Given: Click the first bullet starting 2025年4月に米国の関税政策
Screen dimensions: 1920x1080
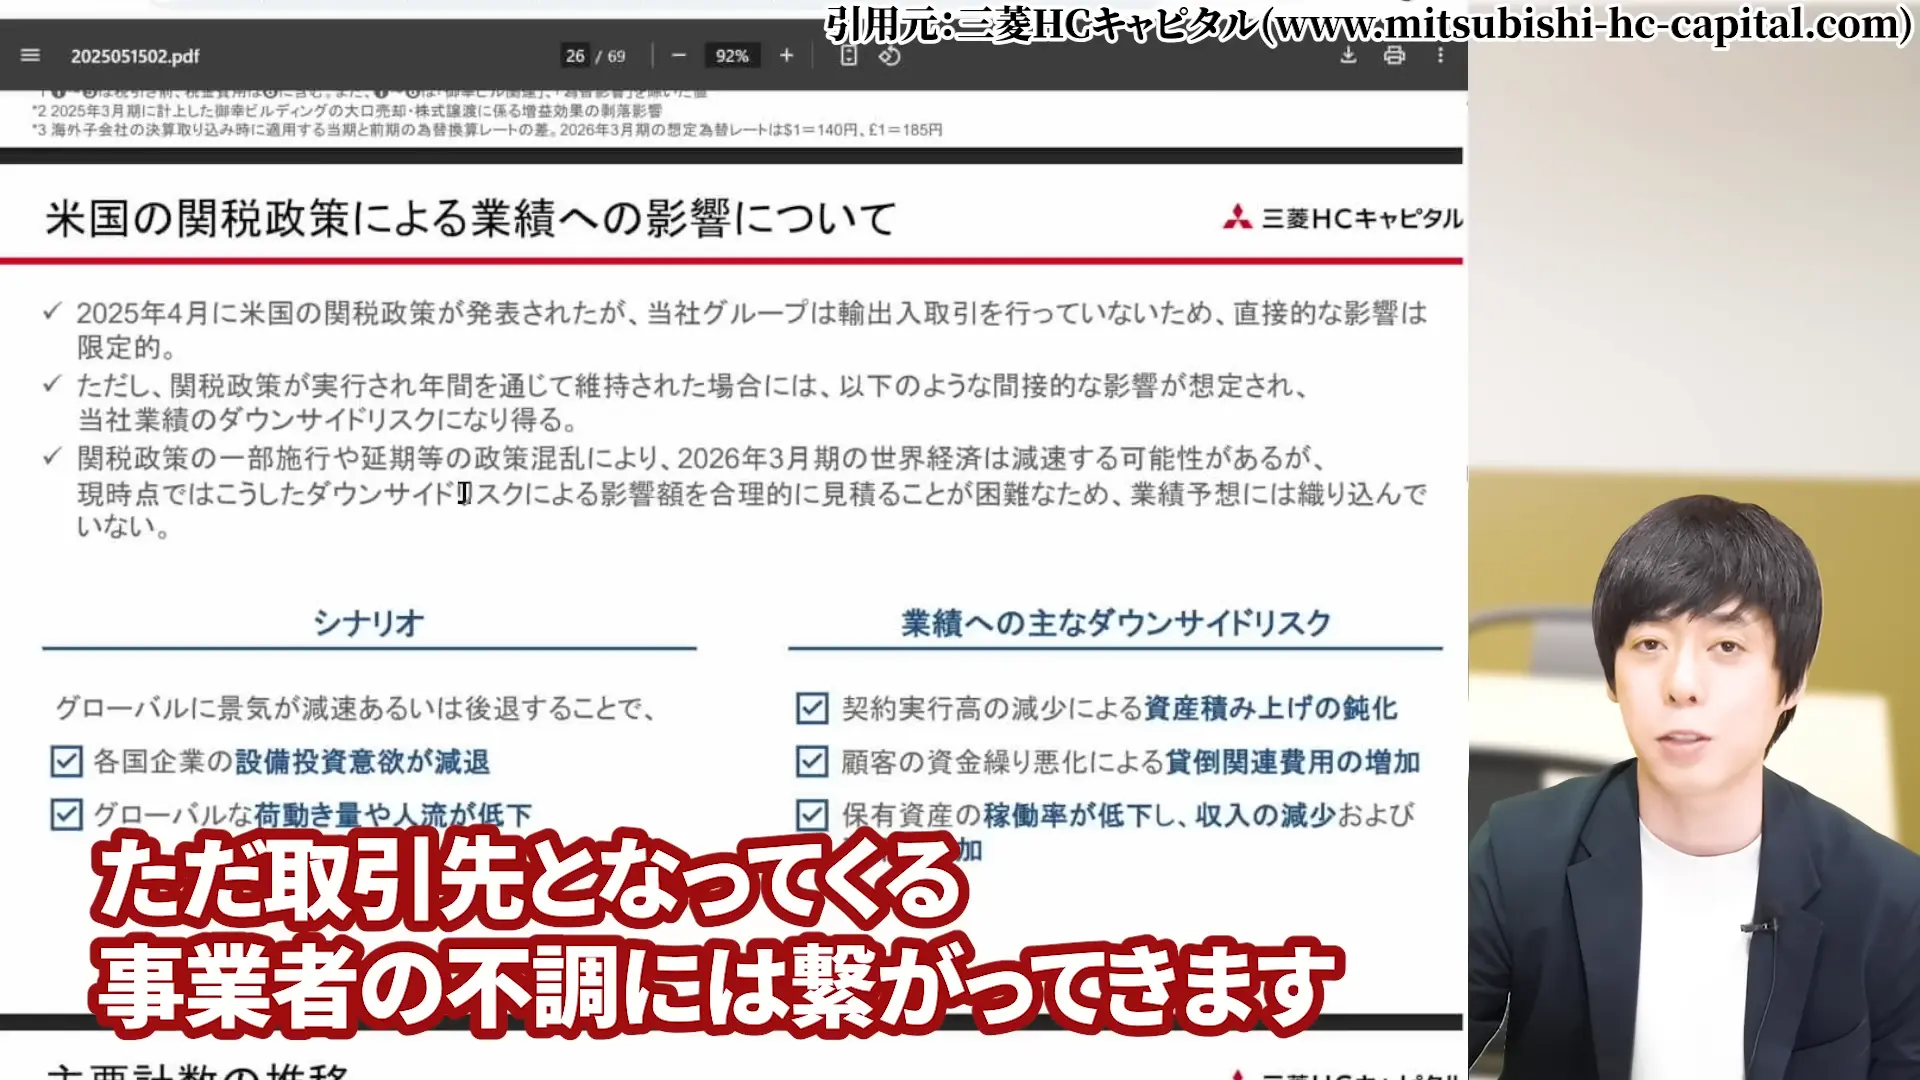Looking at the screenshot, I should [x=752, y=330].
